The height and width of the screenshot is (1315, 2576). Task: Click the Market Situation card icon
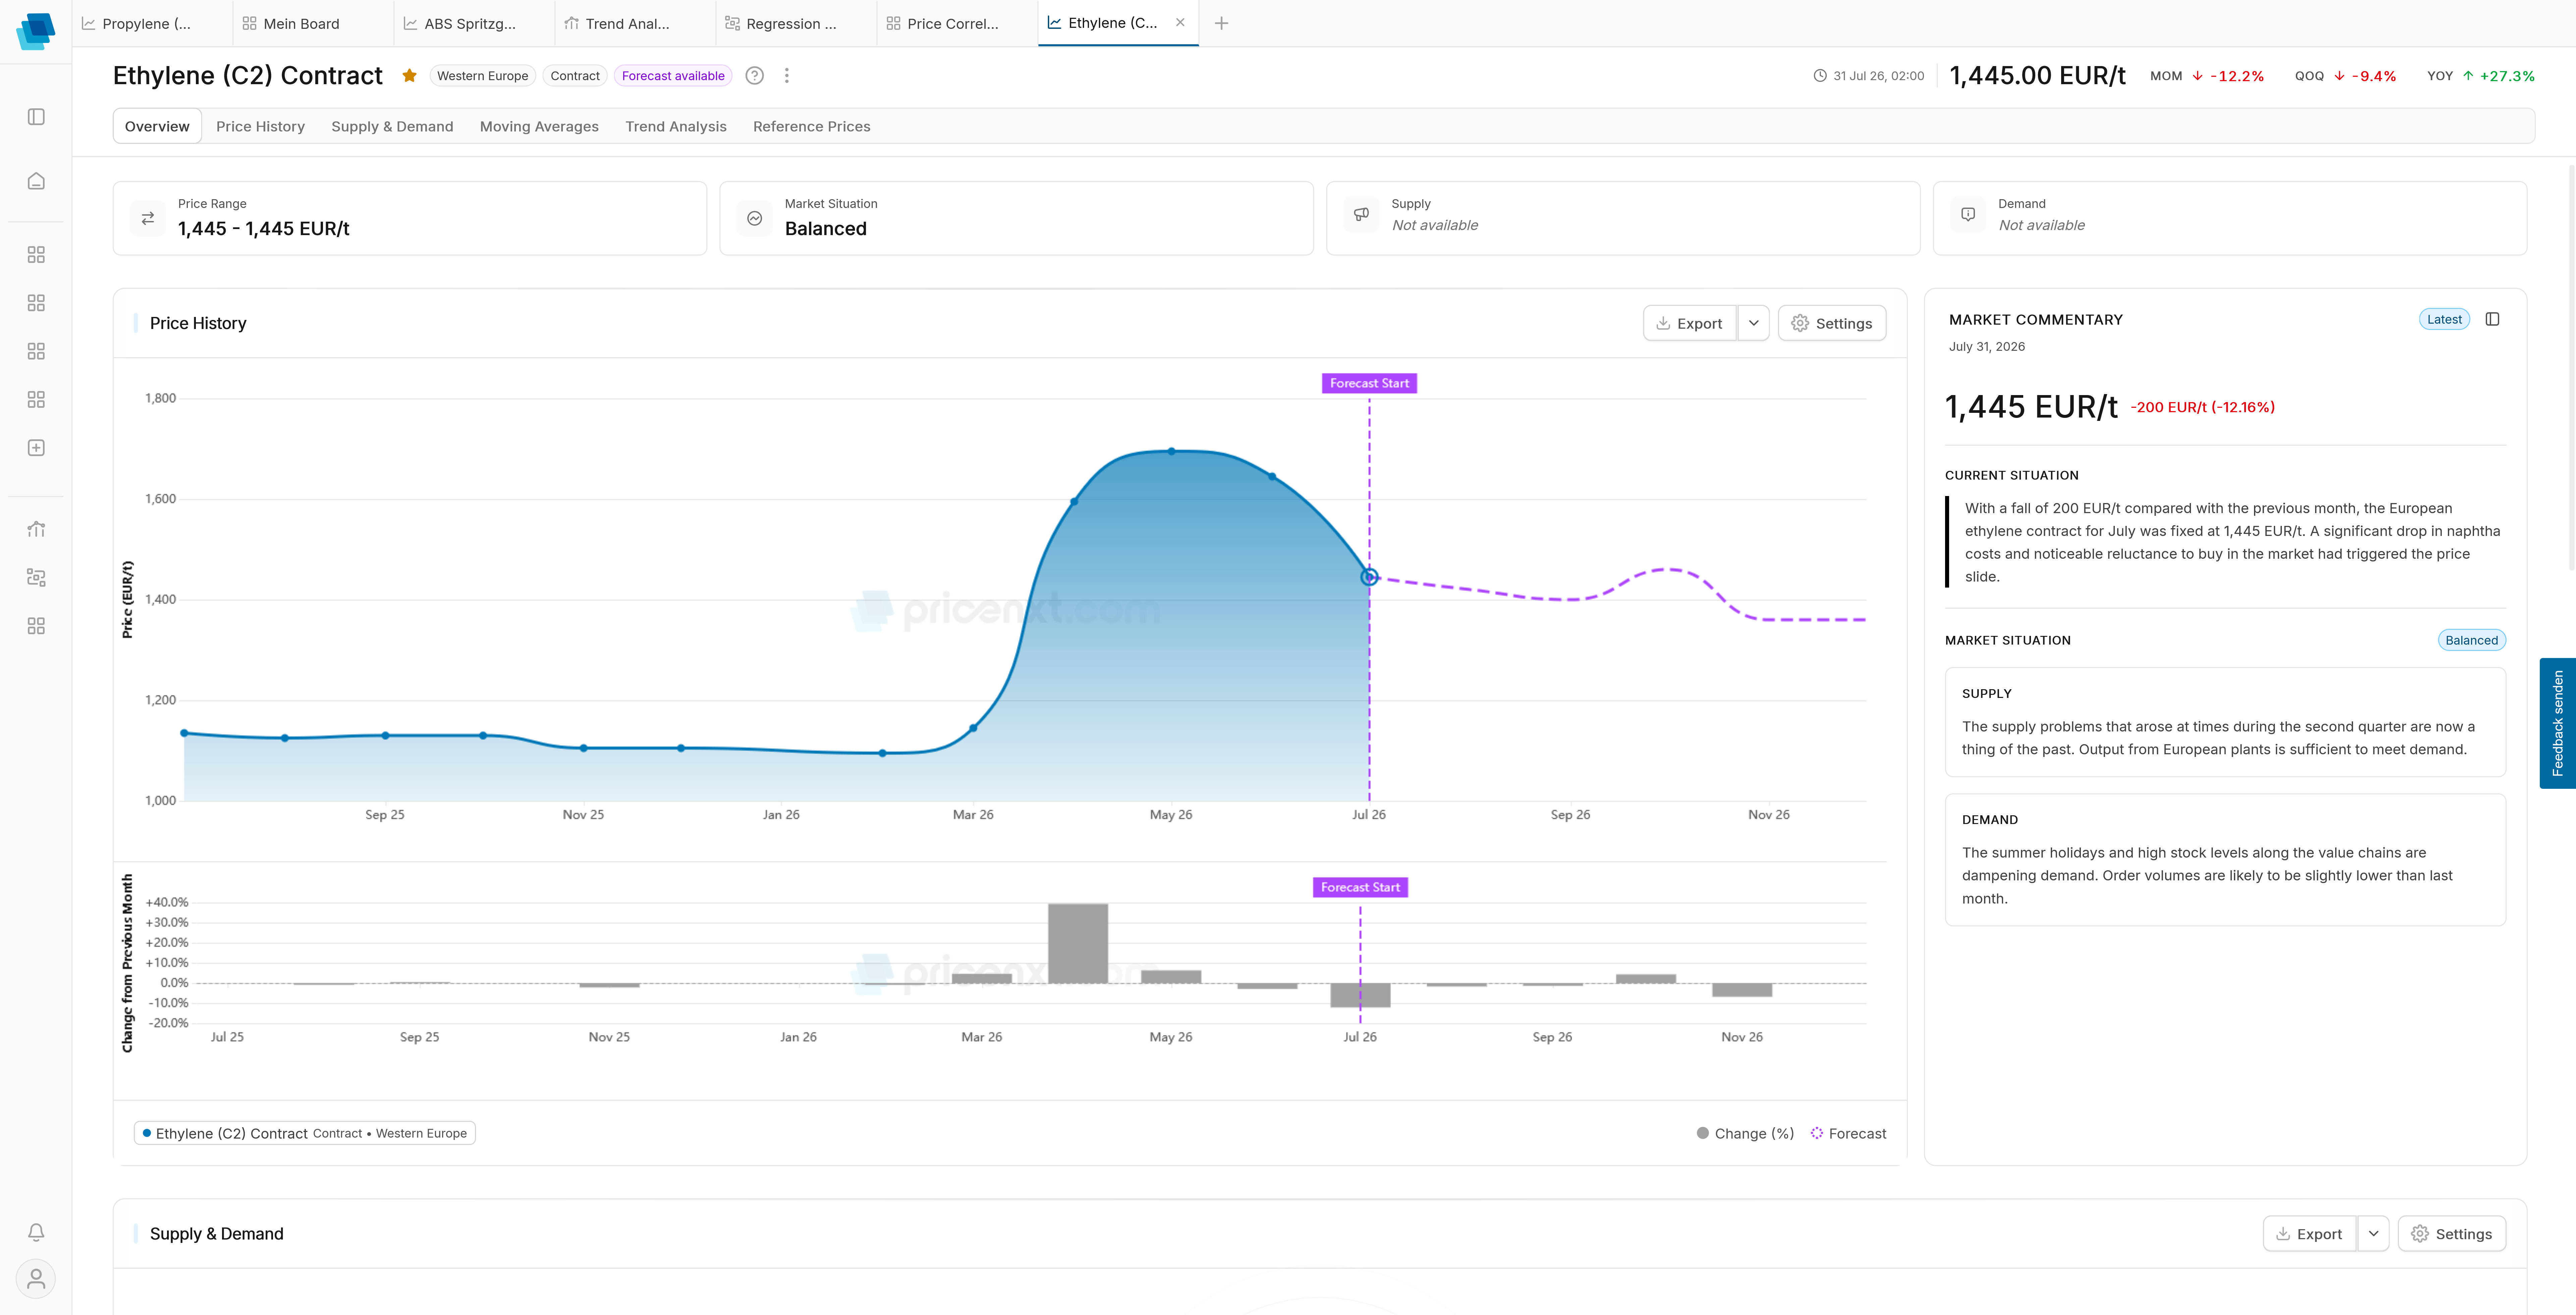pyautogui.click(x=755, y=218)
